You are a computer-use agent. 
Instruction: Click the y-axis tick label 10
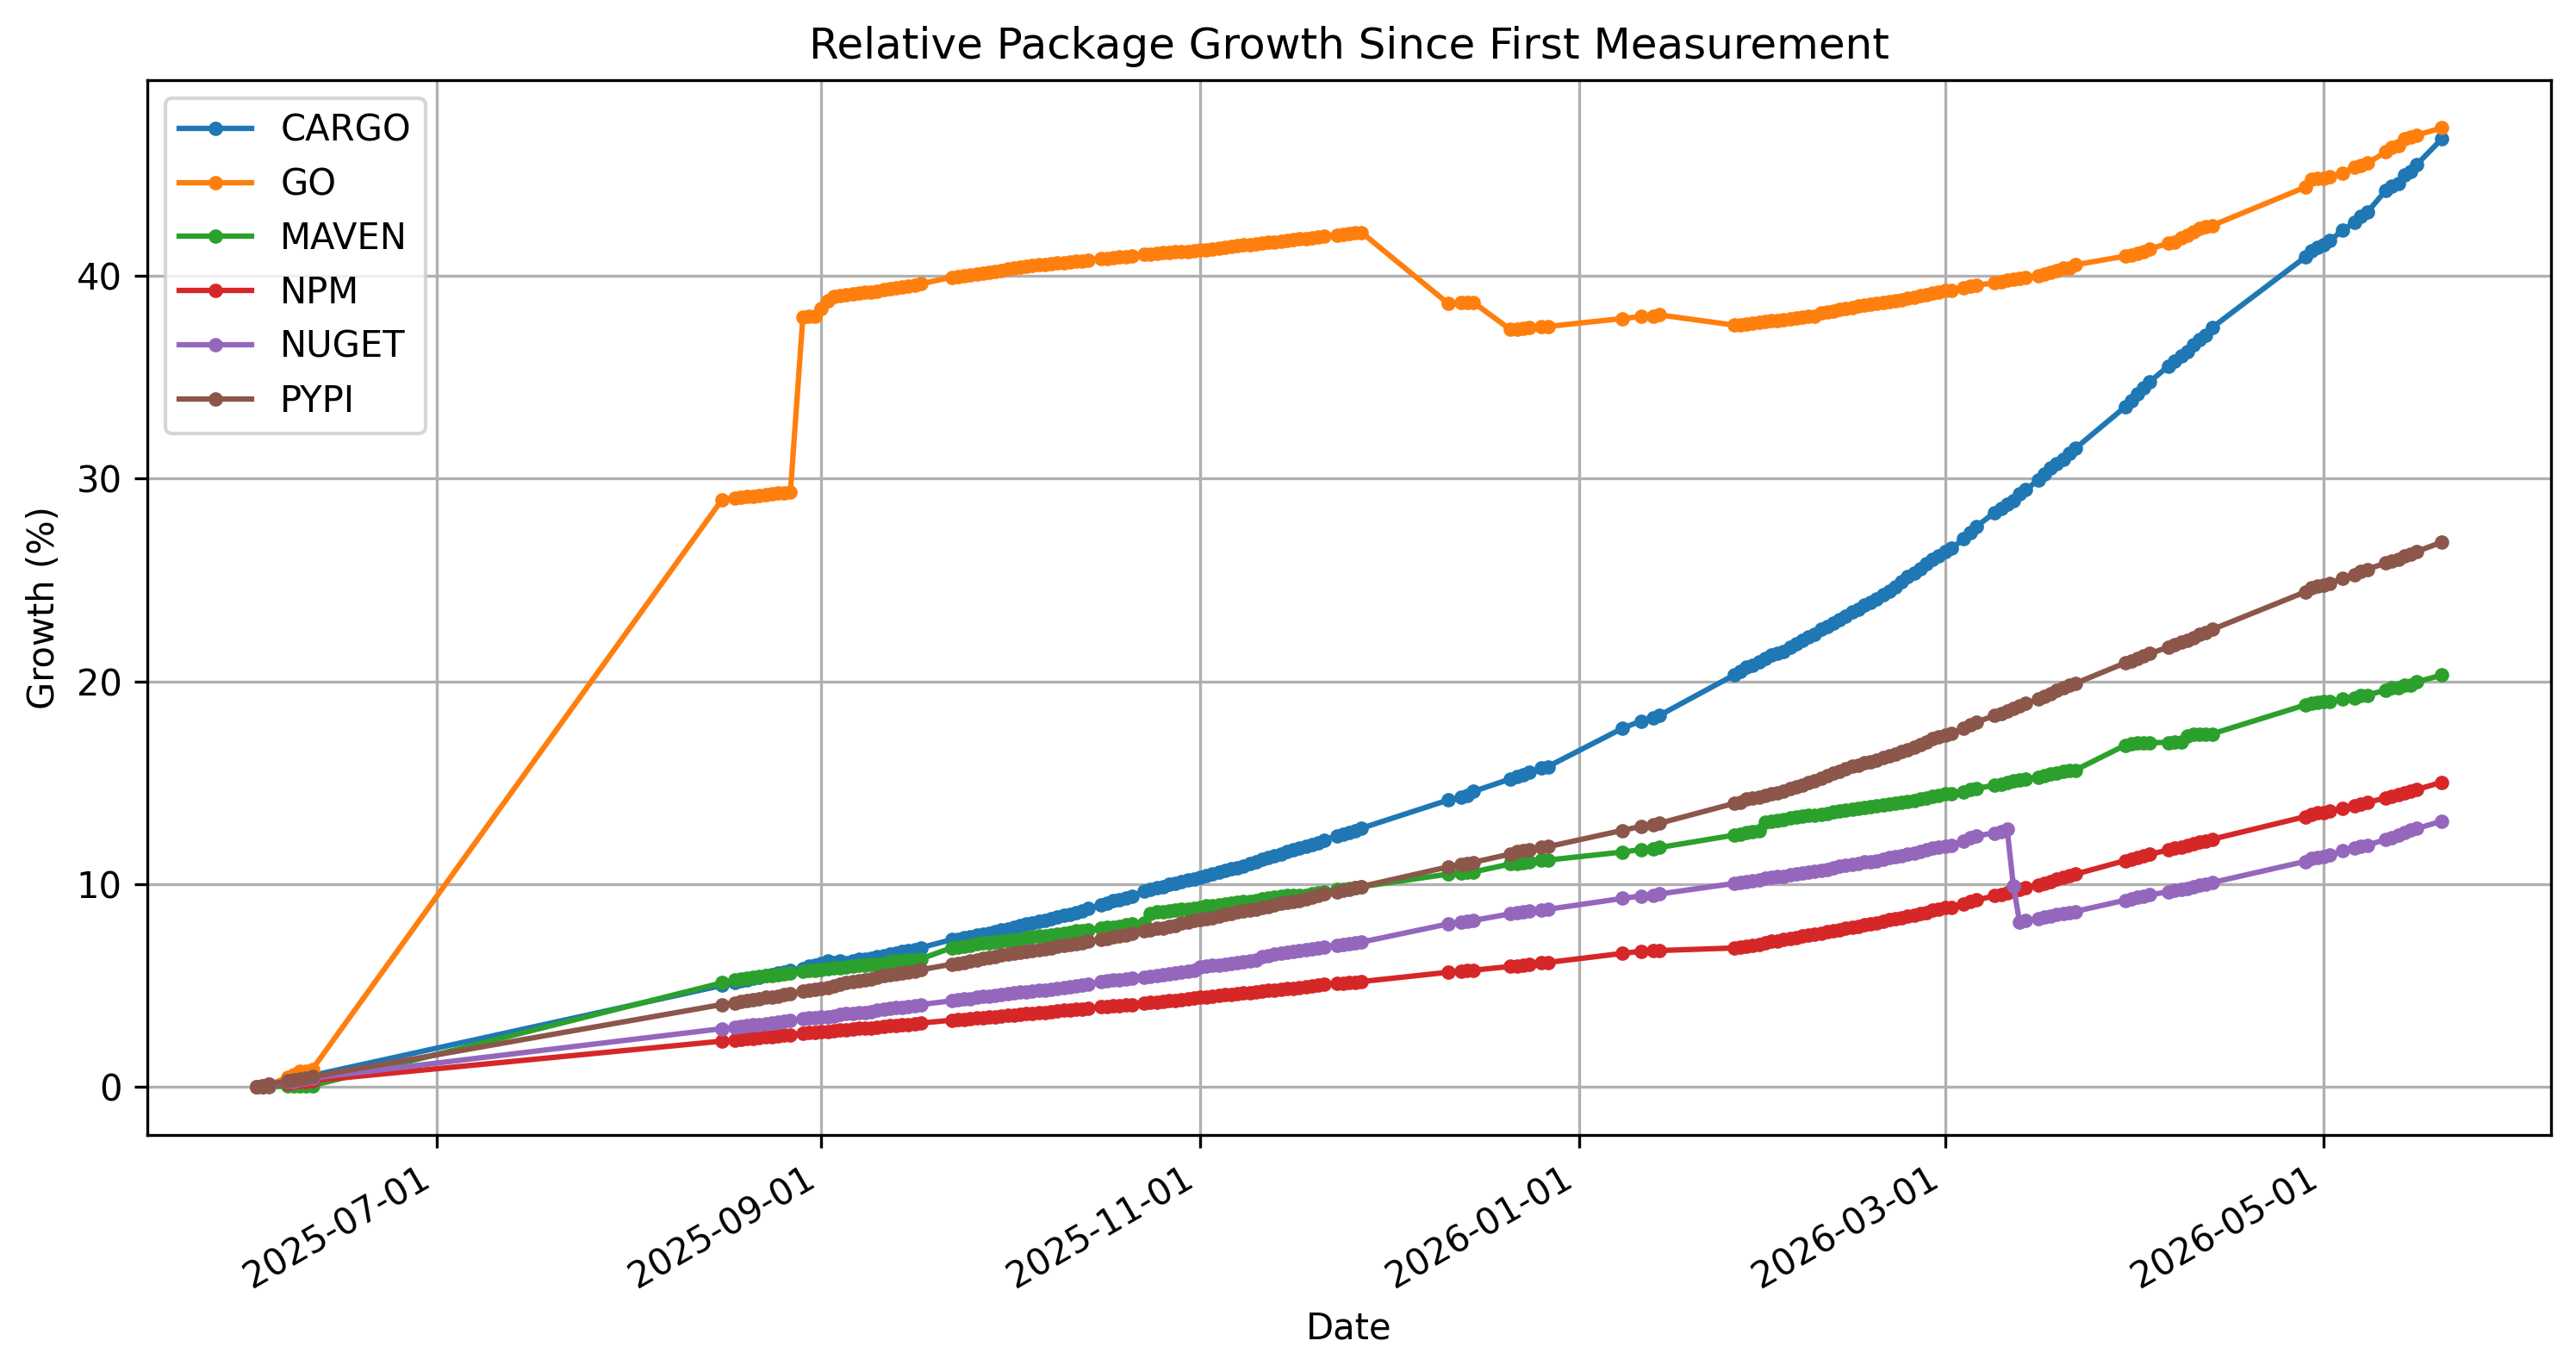[99, 886]
